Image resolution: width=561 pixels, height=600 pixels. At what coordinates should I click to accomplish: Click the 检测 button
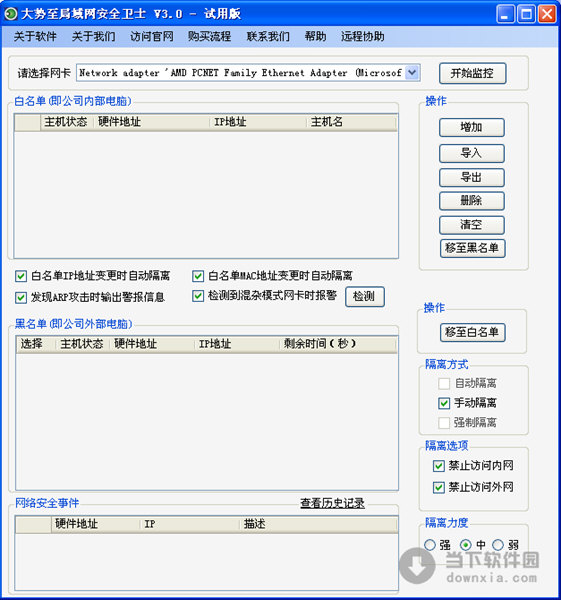tap(365, 297)
